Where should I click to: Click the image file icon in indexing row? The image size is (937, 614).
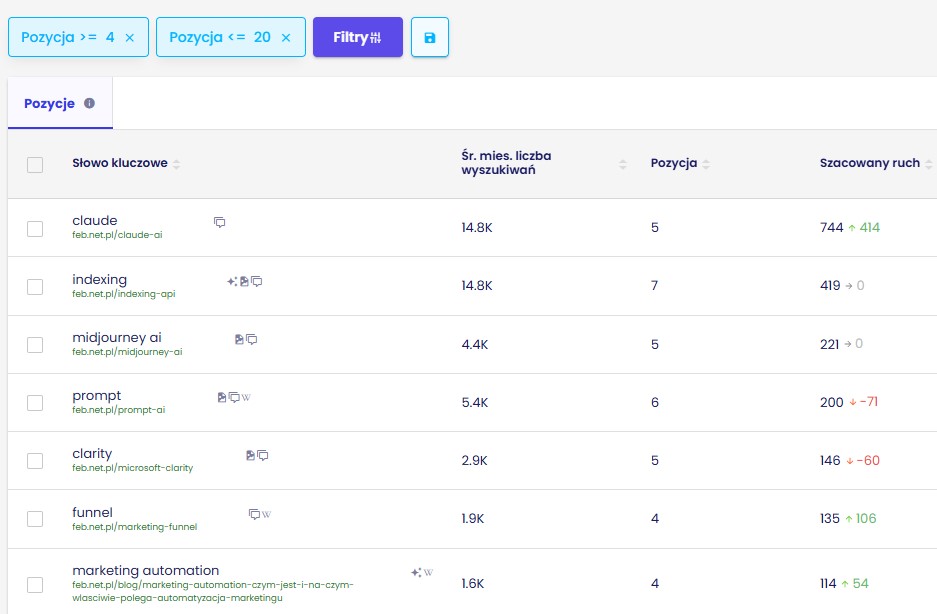pos(244,281)
